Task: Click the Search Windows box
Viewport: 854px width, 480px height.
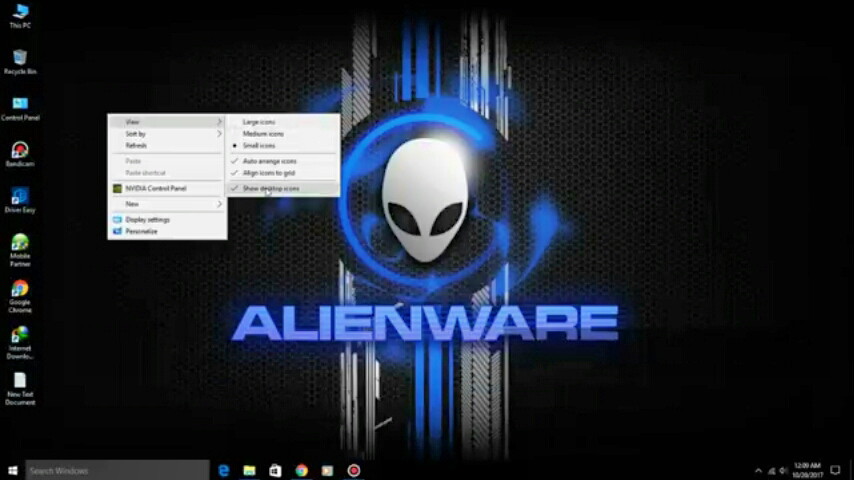Action: click(x=117, y=470)
